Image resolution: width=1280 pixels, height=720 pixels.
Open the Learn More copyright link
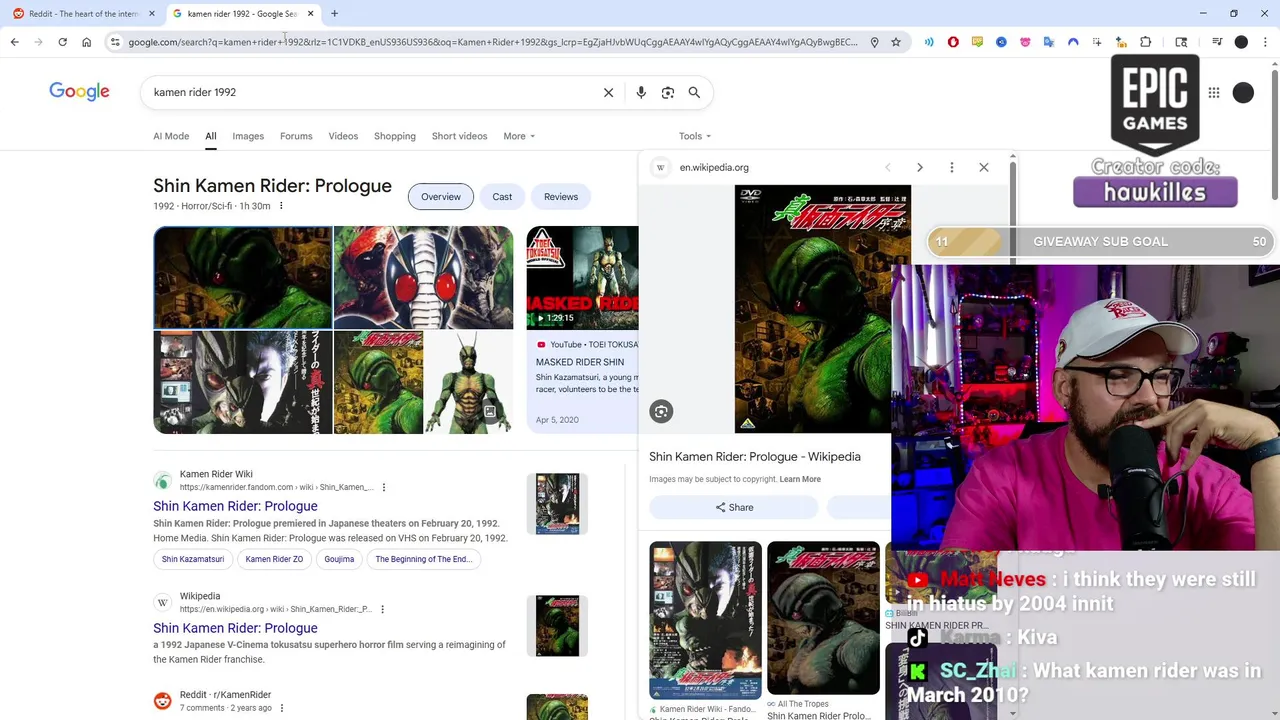(x=800, y=479)
